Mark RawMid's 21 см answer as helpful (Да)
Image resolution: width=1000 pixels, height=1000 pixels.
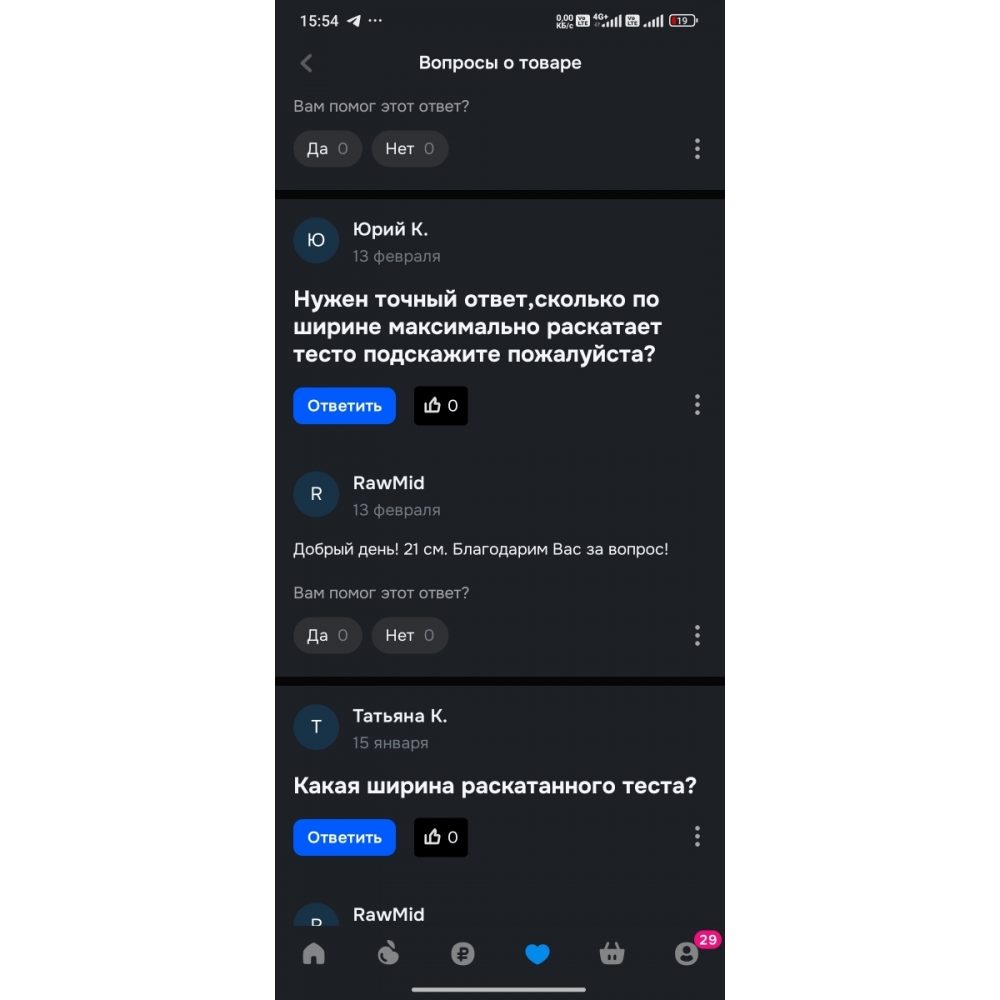[x=327, y=636]
